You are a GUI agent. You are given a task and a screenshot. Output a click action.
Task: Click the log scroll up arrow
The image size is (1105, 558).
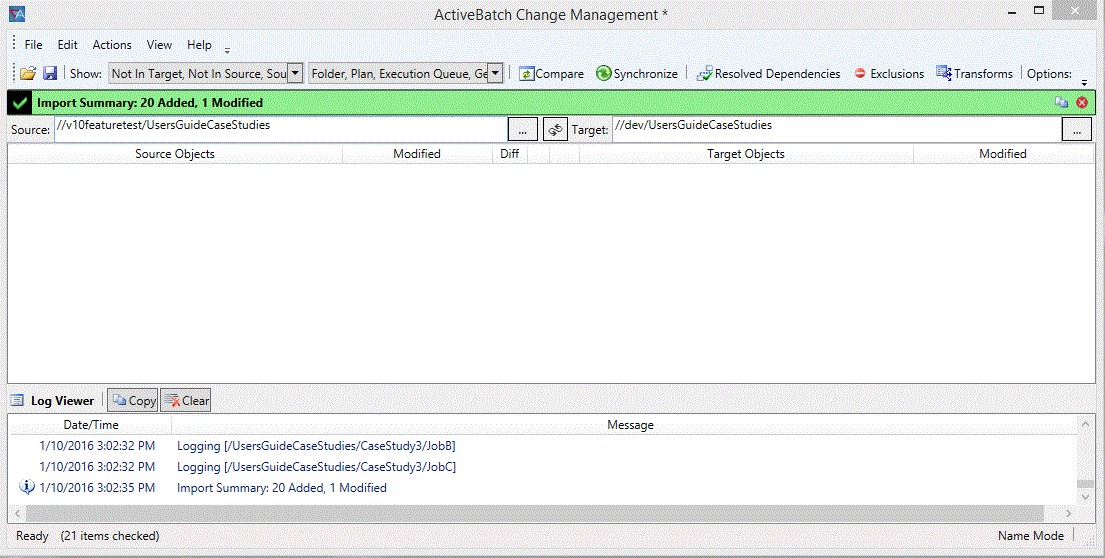click(1085, 424)
